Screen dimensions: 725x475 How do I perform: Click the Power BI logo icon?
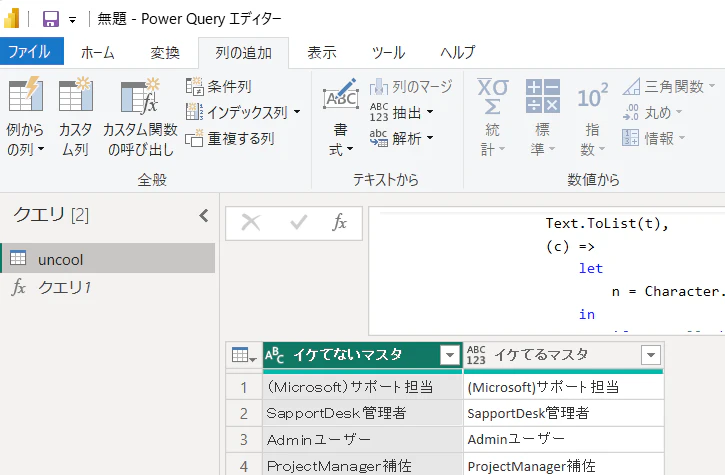(x=12, y=18)
